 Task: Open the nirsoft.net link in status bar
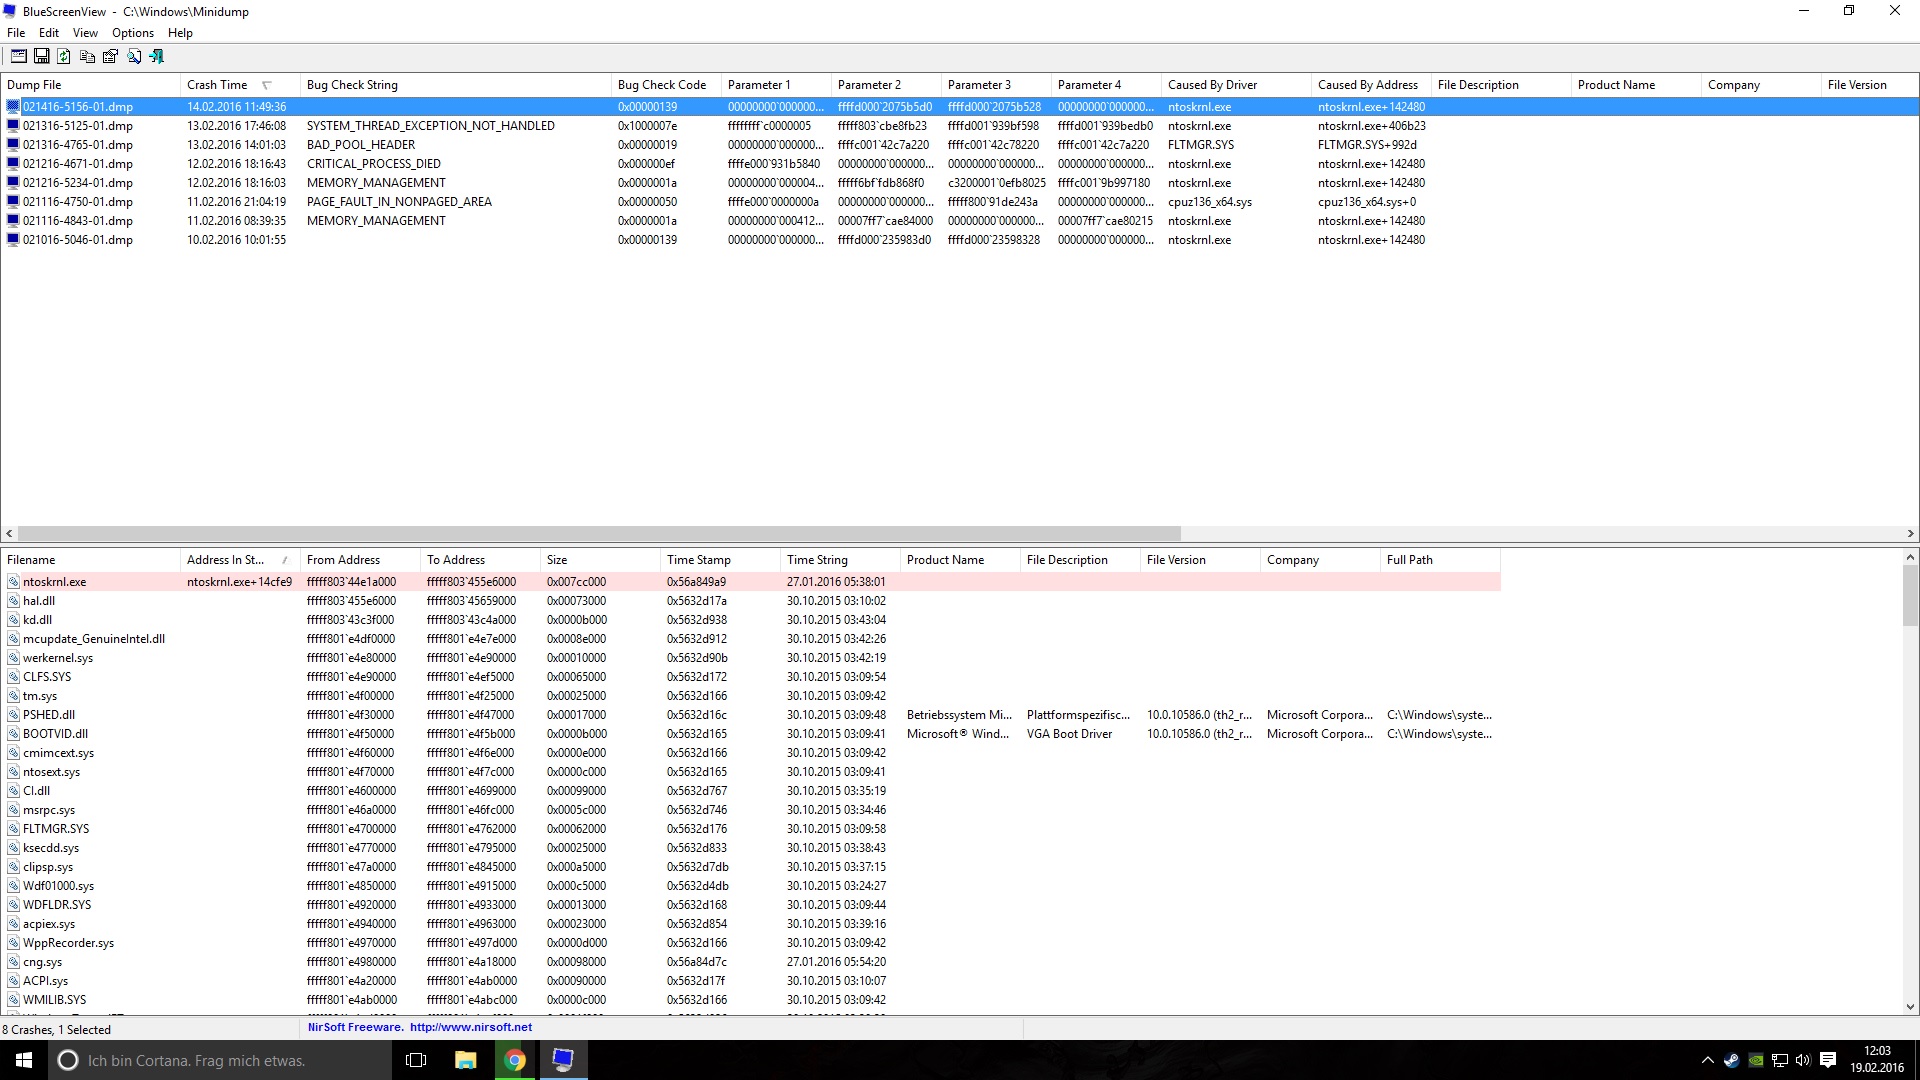470,1027
